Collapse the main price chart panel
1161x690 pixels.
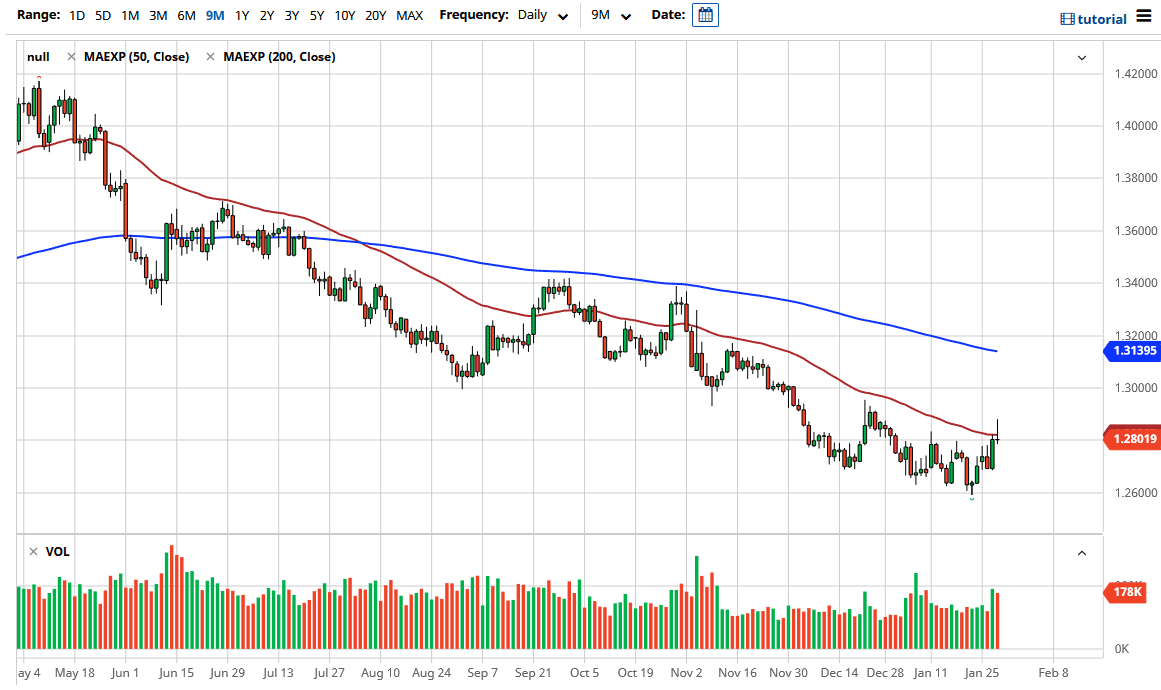click(x=1081, y=58)
